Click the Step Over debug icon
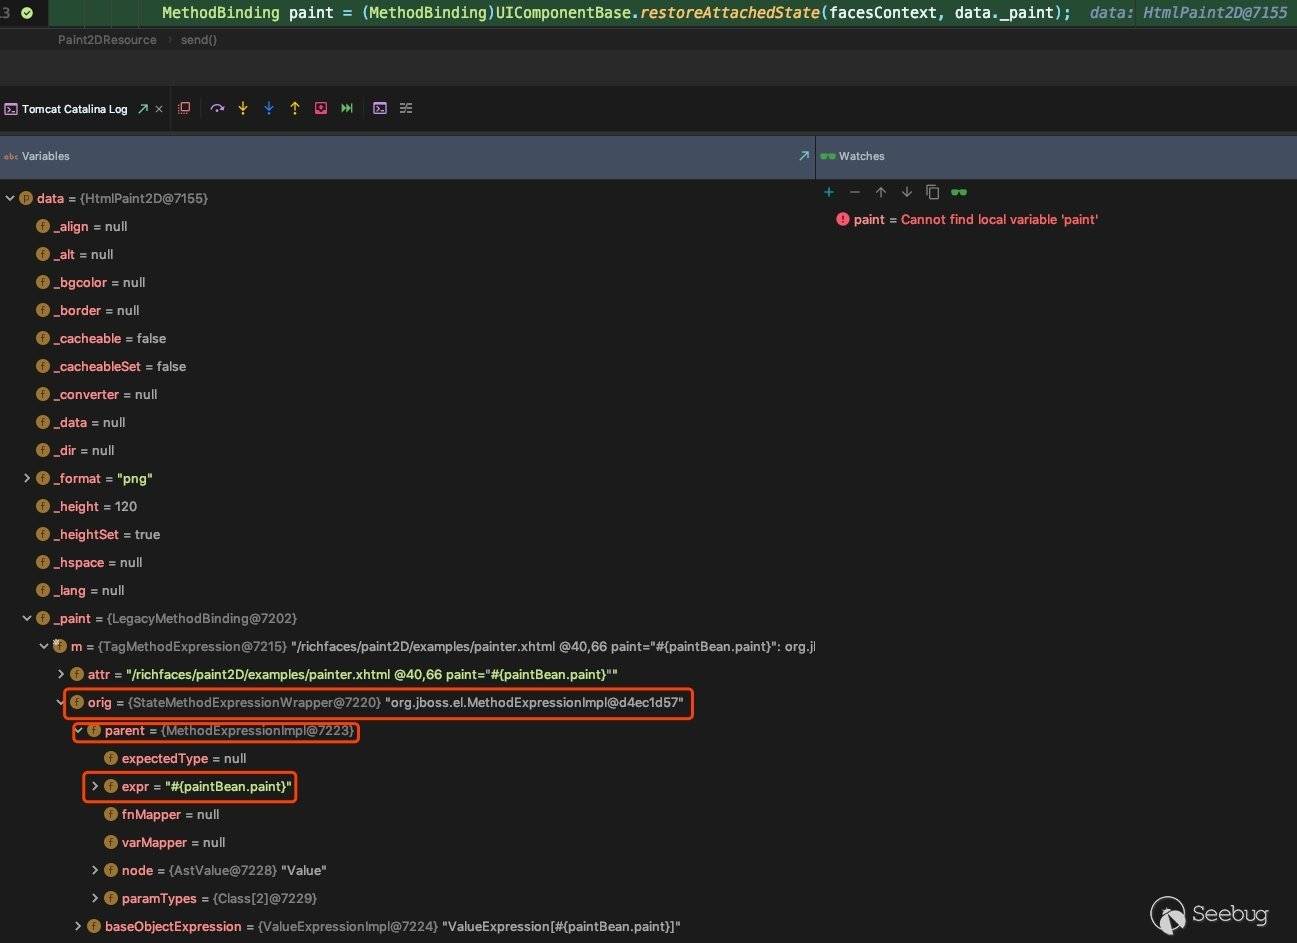1297x943 pixels. pos(217,108)
